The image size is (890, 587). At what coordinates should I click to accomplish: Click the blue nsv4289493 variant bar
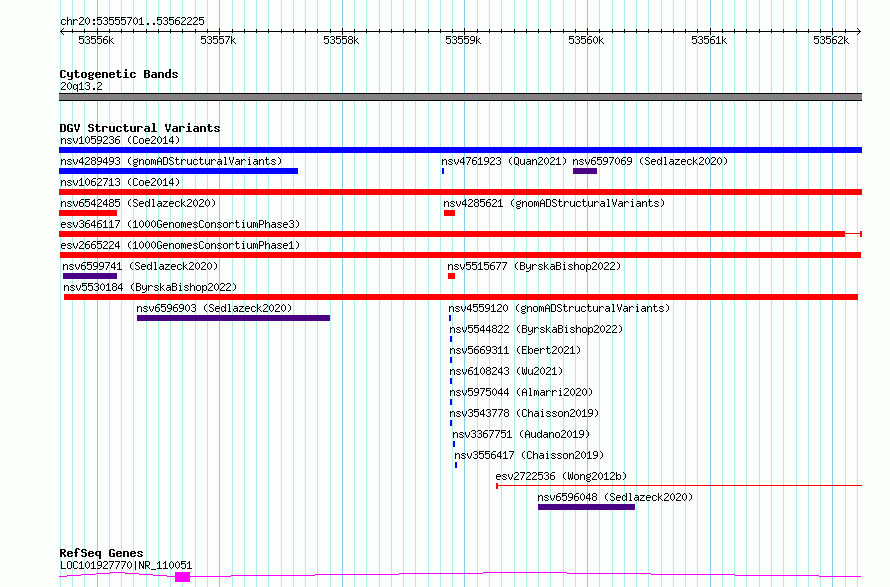coord(178,171)
